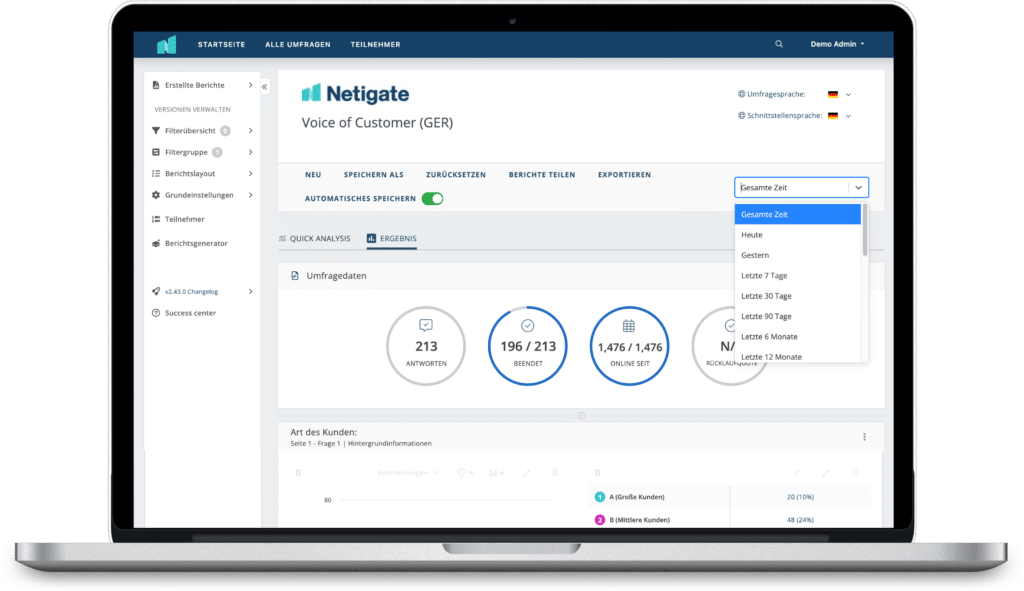Click the 196 / 213 Beendet progress circle
The height and width of the screenshot is (591, 1024).
tap(528, 345)
